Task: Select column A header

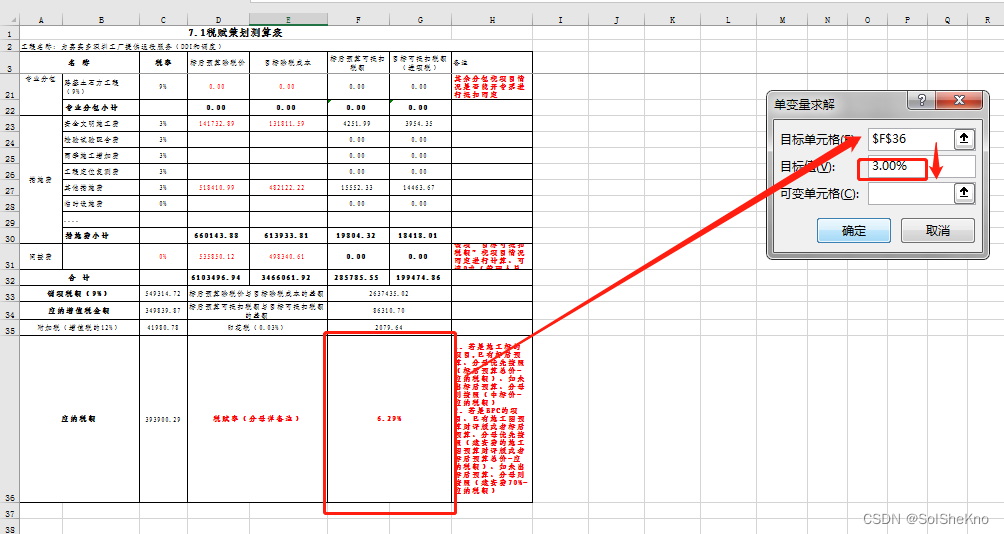Action: click(41, 20)
